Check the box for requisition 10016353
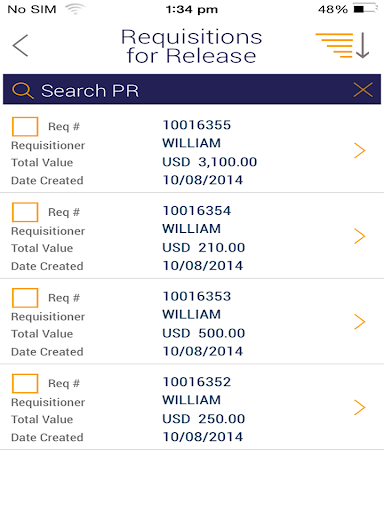This screenshot has height=512, width=384. click(25, 298)
